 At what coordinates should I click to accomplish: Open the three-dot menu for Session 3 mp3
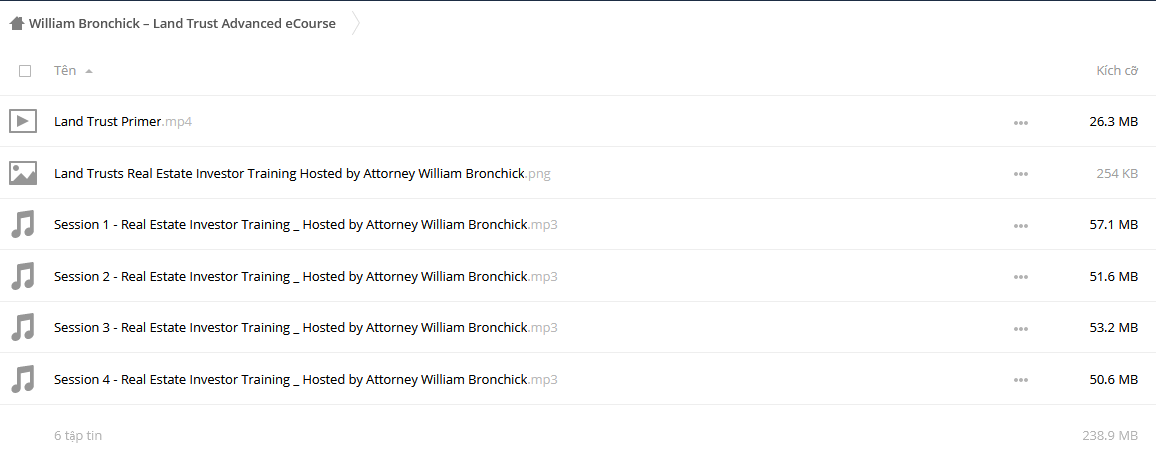pos(1020,328)
